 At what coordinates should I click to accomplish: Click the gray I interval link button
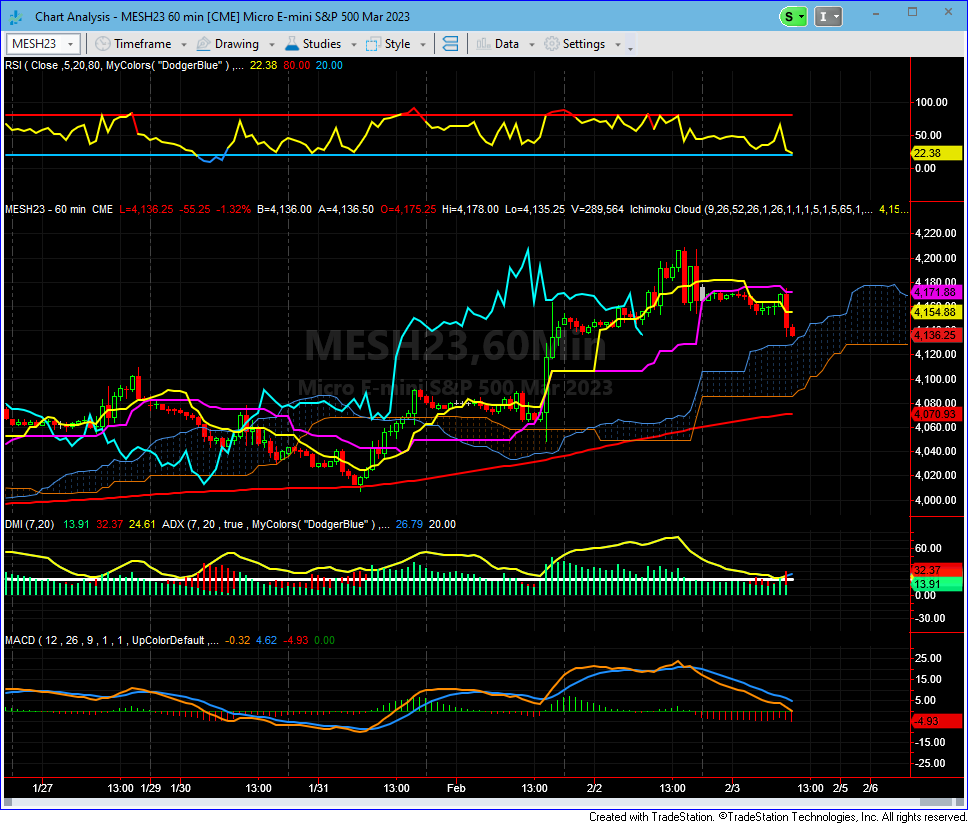point(828,17)
